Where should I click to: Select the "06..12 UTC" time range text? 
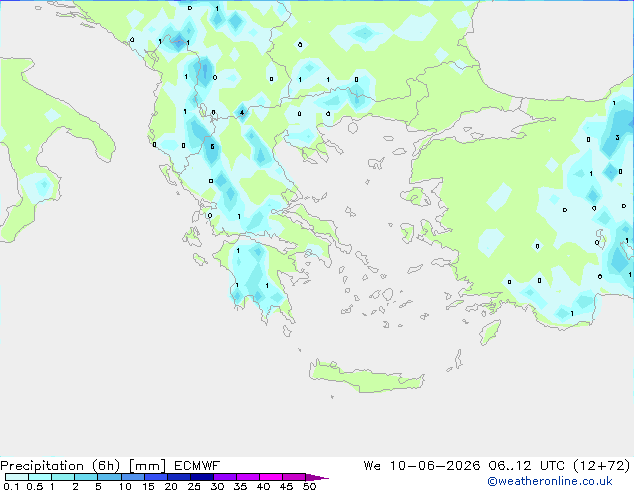click(x=527, y=466)
